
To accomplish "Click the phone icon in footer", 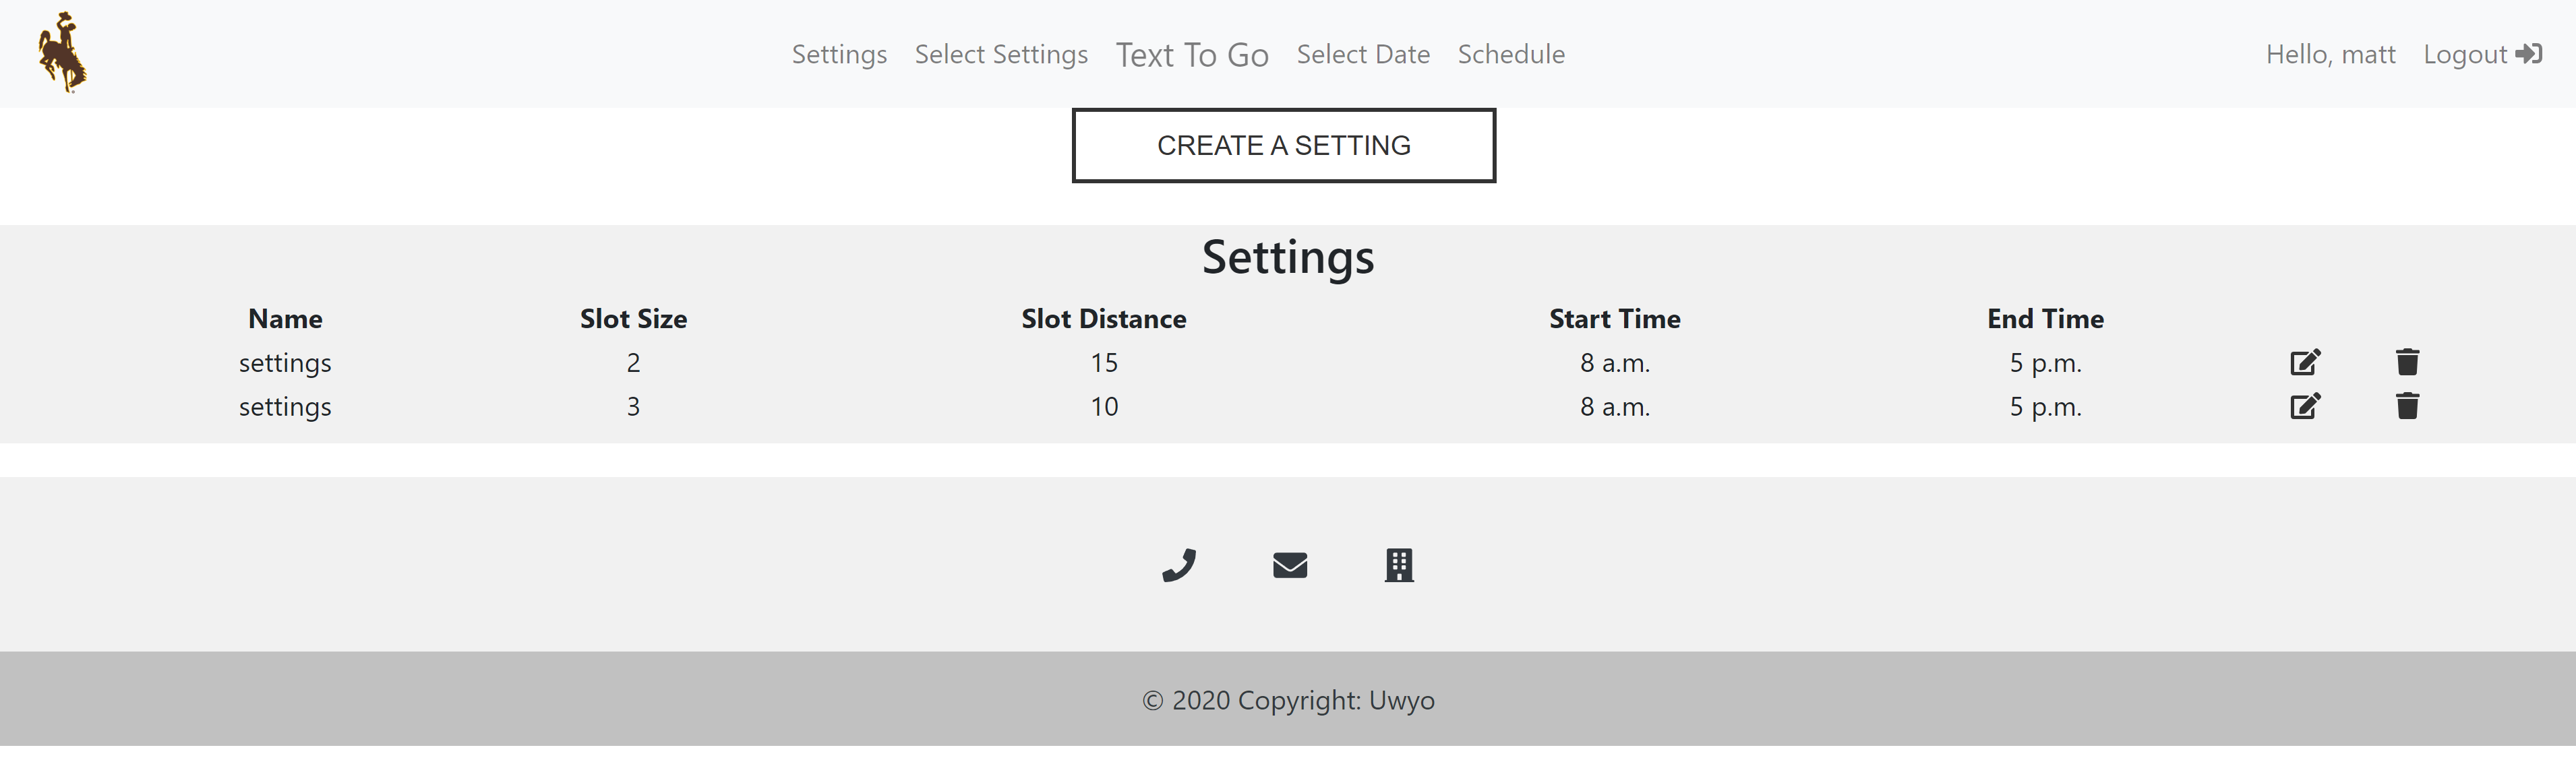I will pos(1179,565).
